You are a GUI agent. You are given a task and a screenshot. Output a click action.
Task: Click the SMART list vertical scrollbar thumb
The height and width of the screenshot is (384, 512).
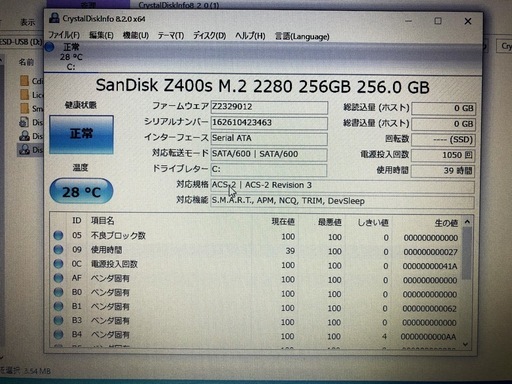[467, 253]
